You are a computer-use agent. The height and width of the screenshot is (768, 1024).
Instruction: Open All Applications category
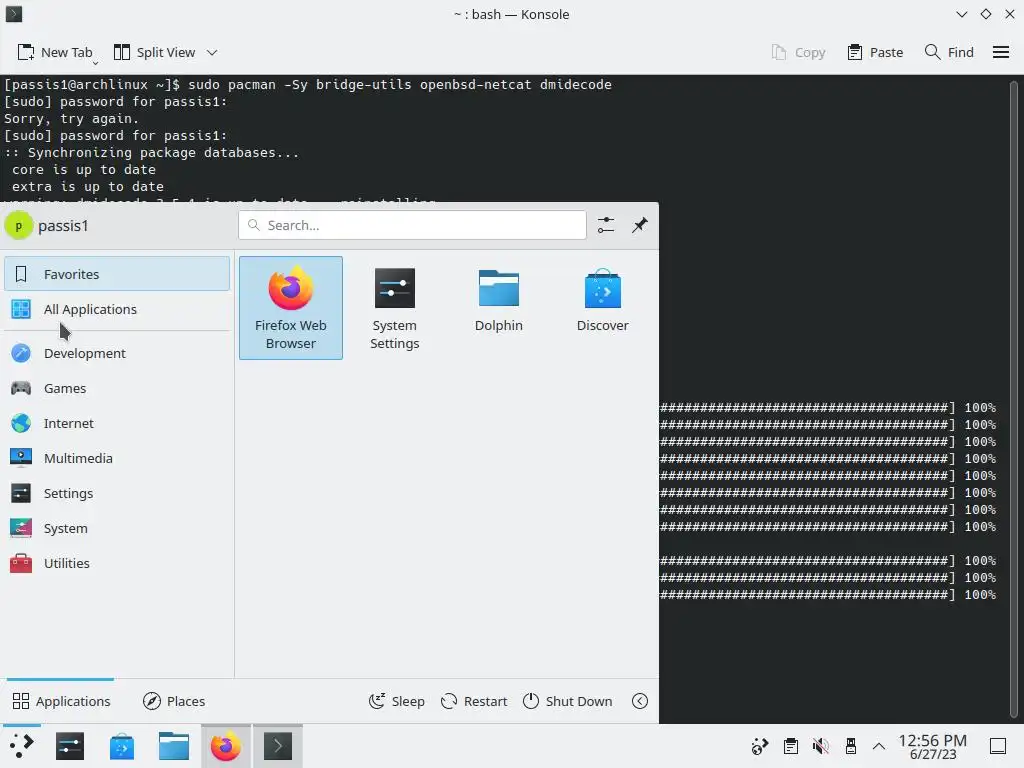coord(117,309)
